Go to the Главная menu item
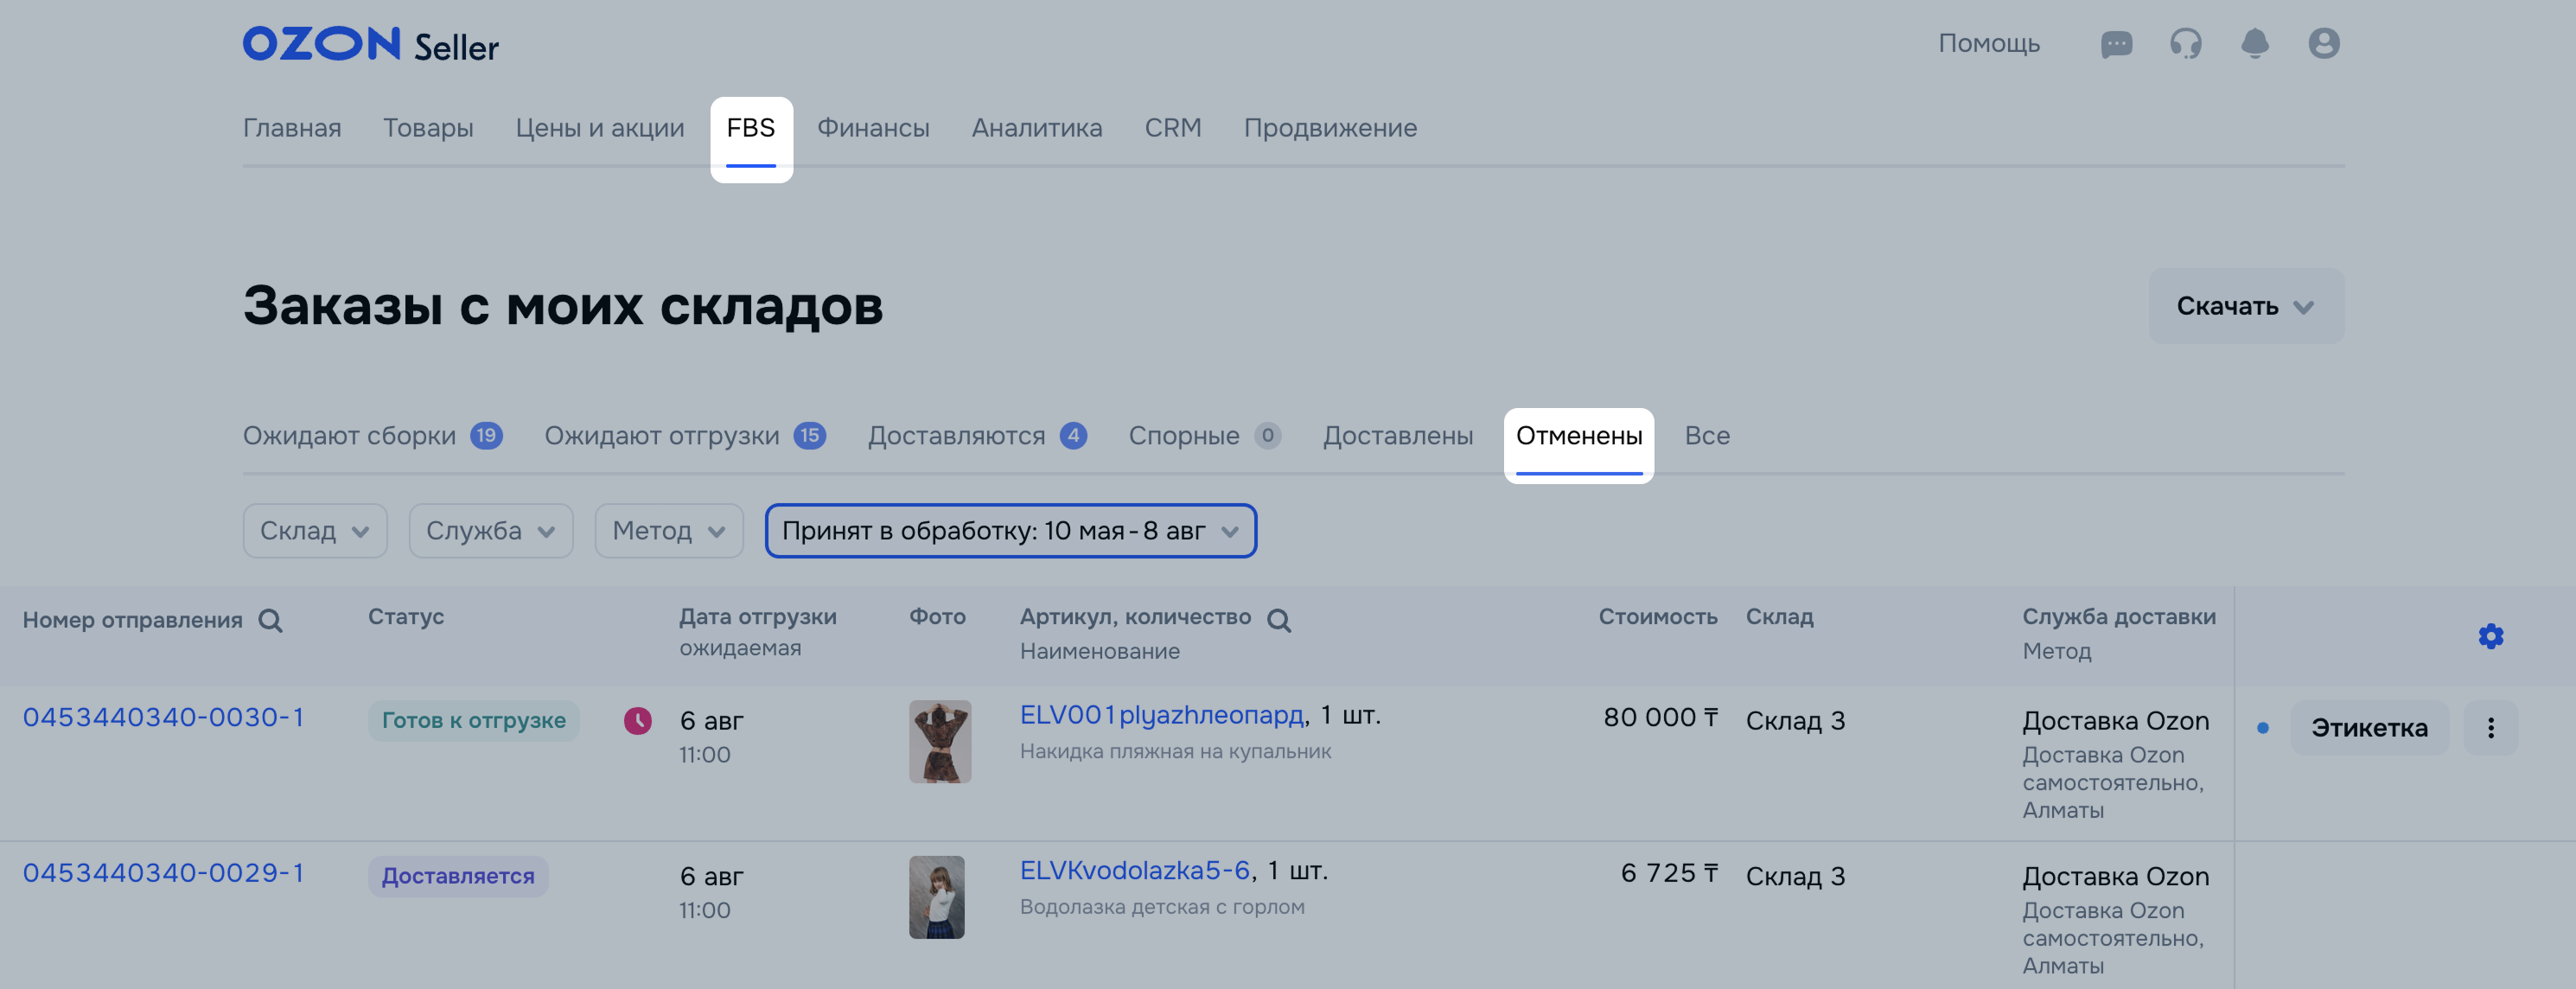The height and width of the screenshot is (989, 2576). pos(292,128)
